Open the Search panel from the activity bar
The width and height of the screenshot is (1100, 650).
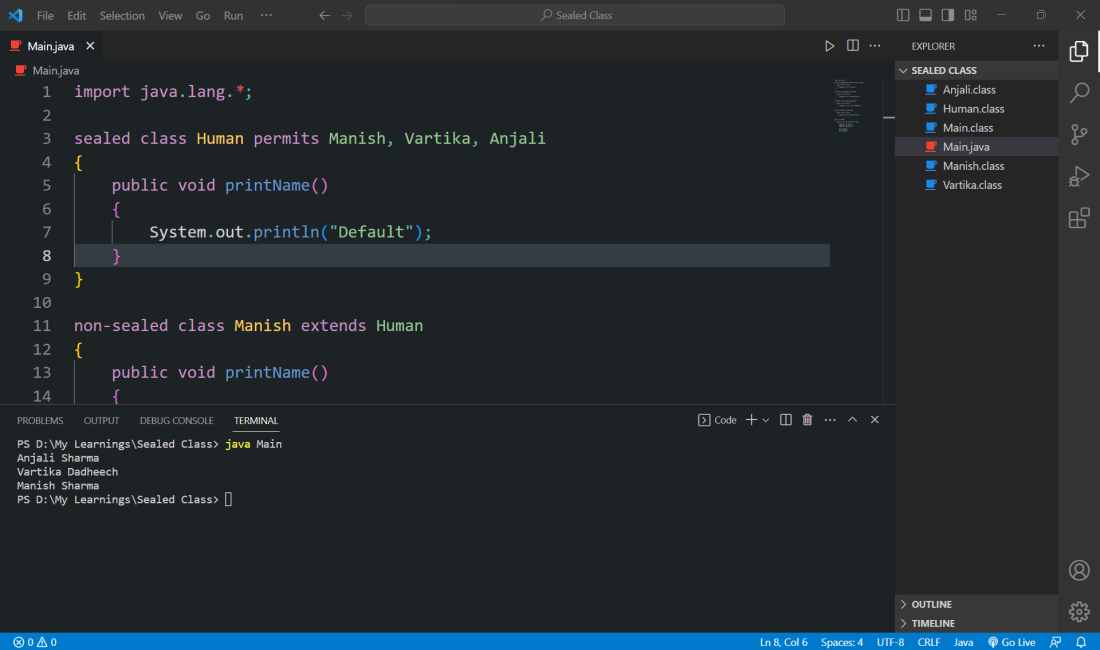click(1079, 92)
